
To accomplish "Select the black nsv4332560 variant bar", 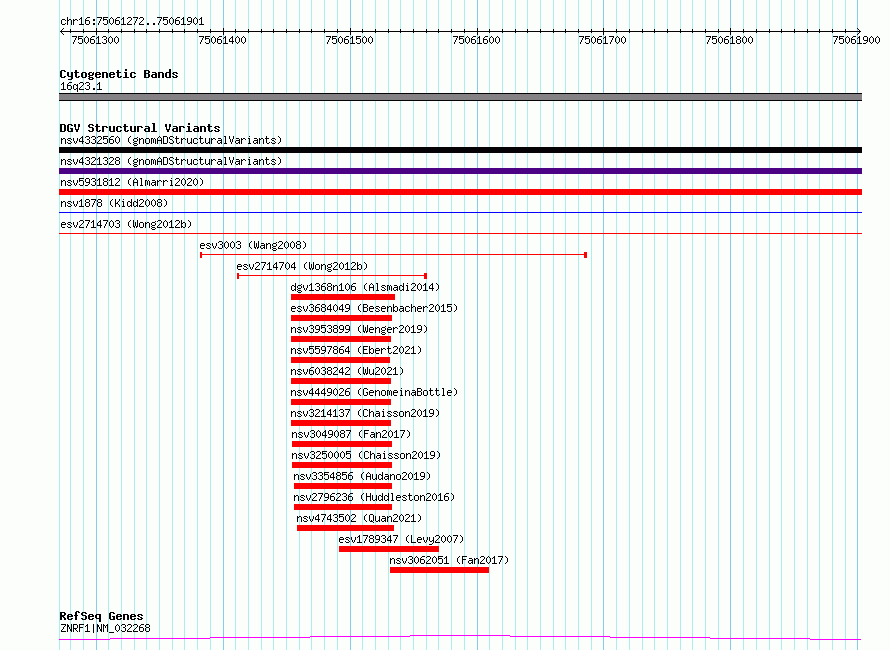I will click(460, 150).
